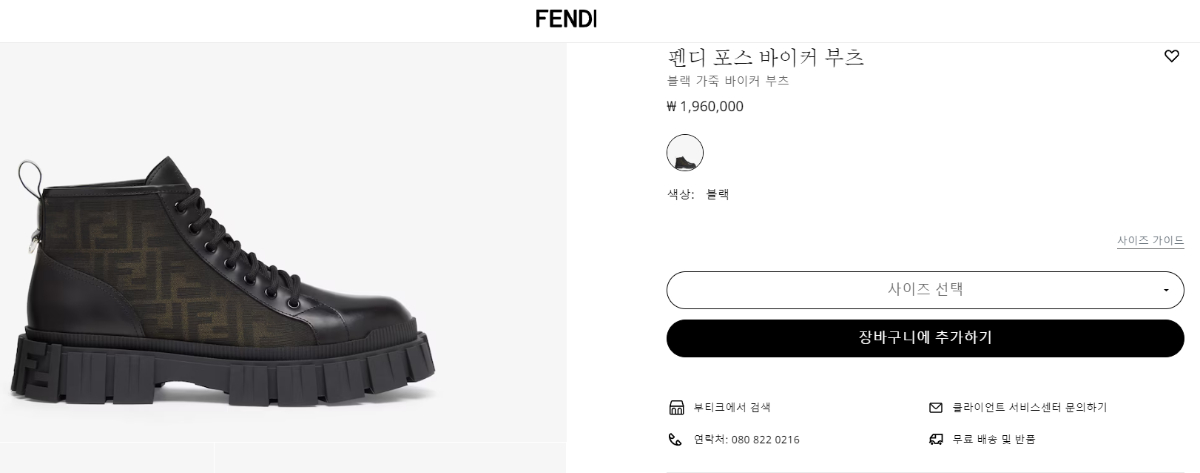Click the boutique store icon

pos(675,408)
